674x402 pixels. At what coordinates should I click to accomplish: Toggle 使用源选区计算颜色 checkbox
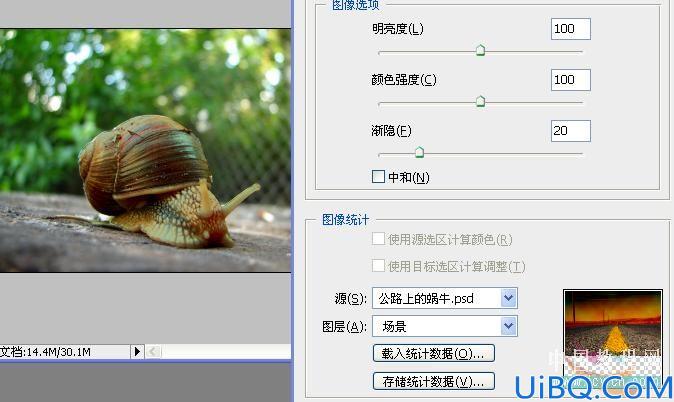coord(378,239)
